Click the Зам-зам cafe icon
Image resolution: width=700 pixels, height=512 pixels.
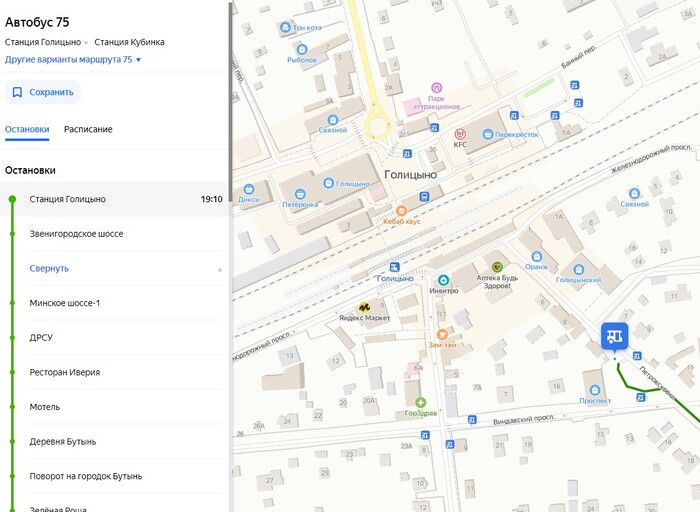coord(442,334)
